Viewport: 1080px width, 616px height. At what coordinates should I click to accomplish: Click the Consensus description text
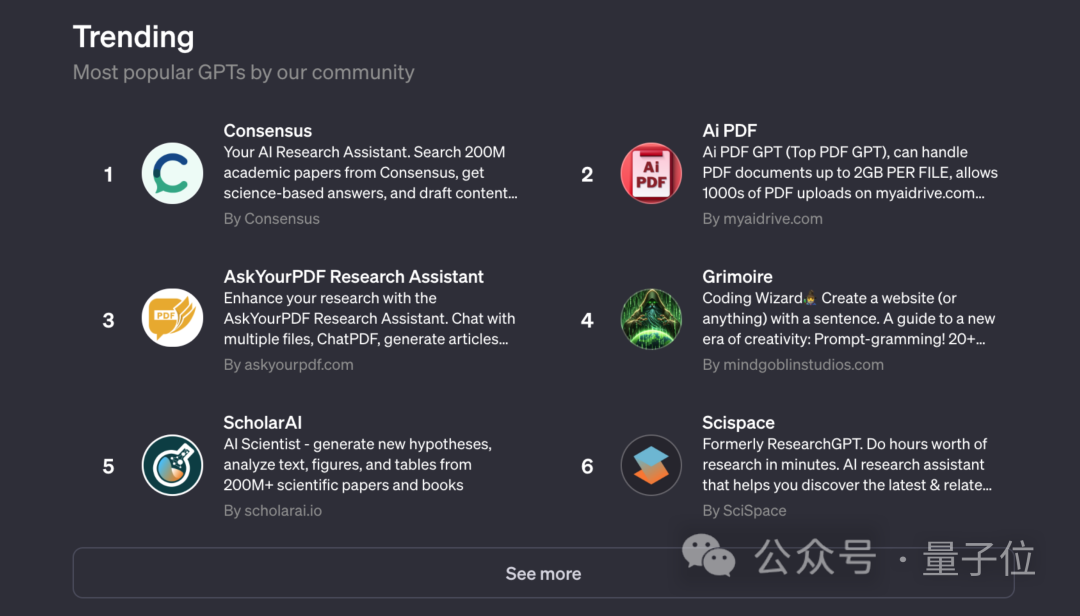[370, 173]
